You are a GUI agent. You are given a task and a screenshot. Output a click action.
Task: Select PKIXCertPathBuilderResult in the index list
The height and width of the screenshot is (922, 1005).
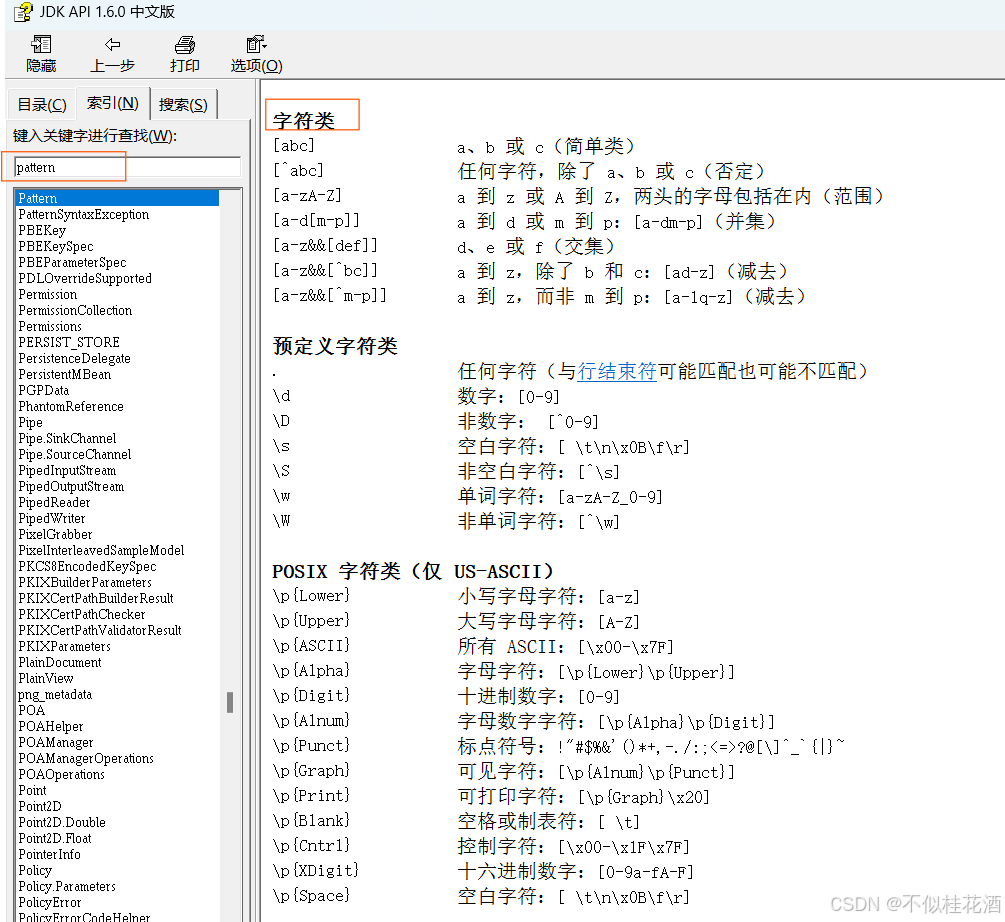pyautogui.click(x=96, y=599)
